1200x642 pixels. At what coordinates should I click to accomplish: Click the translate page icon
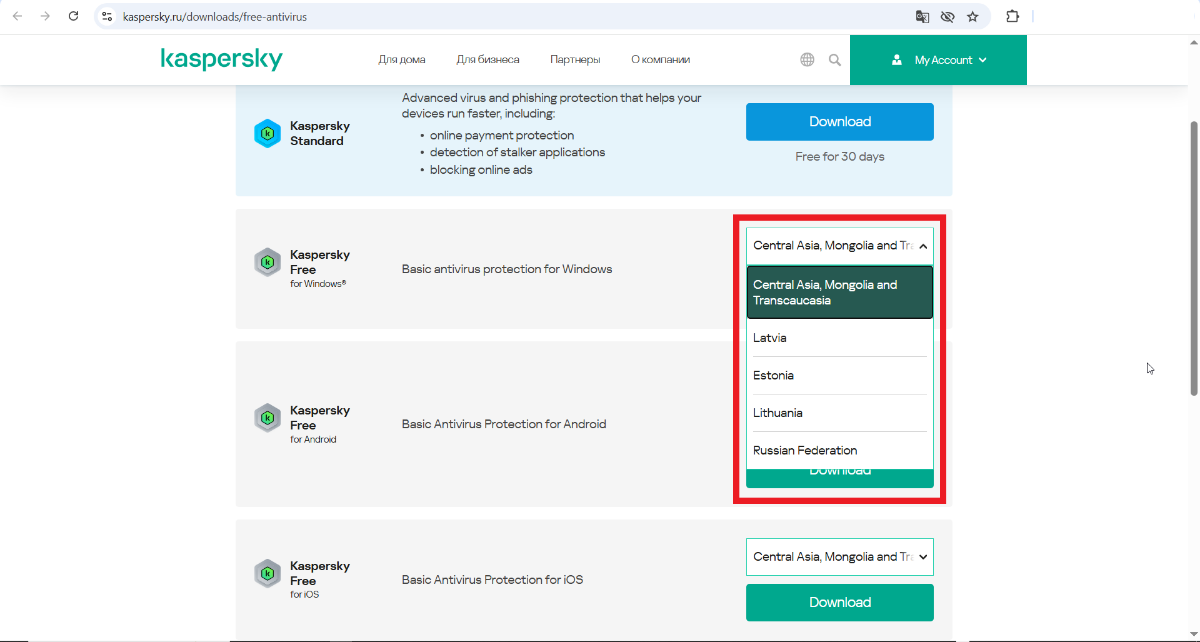(922, 17)
